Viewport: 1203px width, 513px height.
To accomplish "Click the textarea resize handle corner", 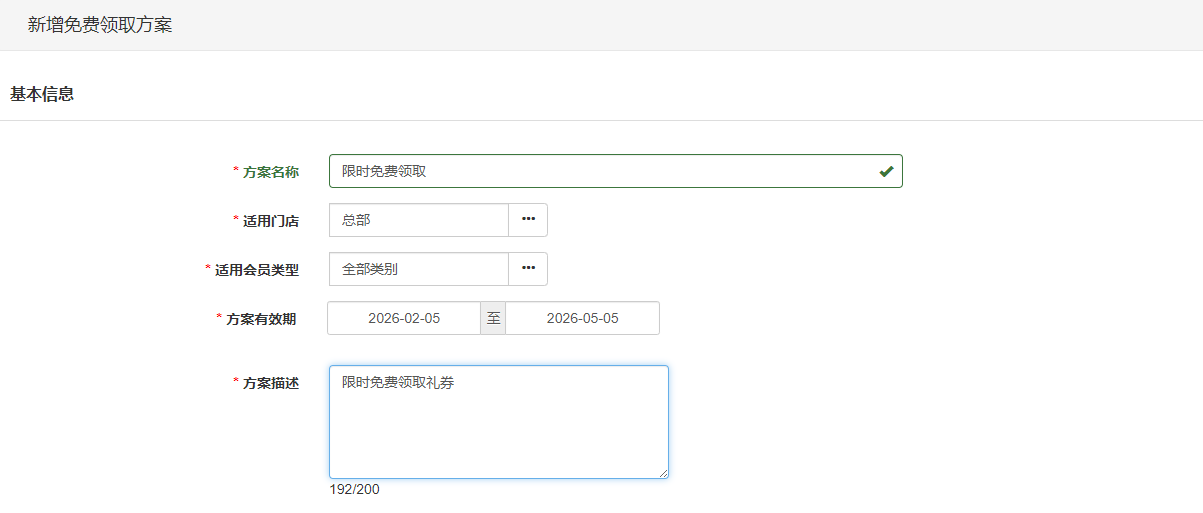I will tap(662, 472).
